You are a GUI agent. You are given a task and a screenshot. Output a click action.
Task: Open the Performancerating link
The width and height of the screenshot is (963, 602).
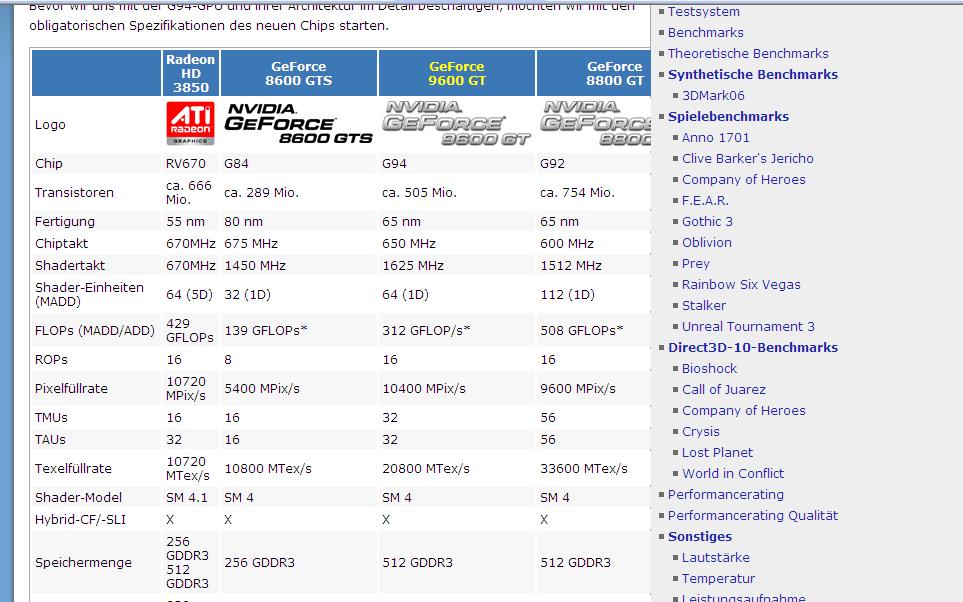click(725, 494)
